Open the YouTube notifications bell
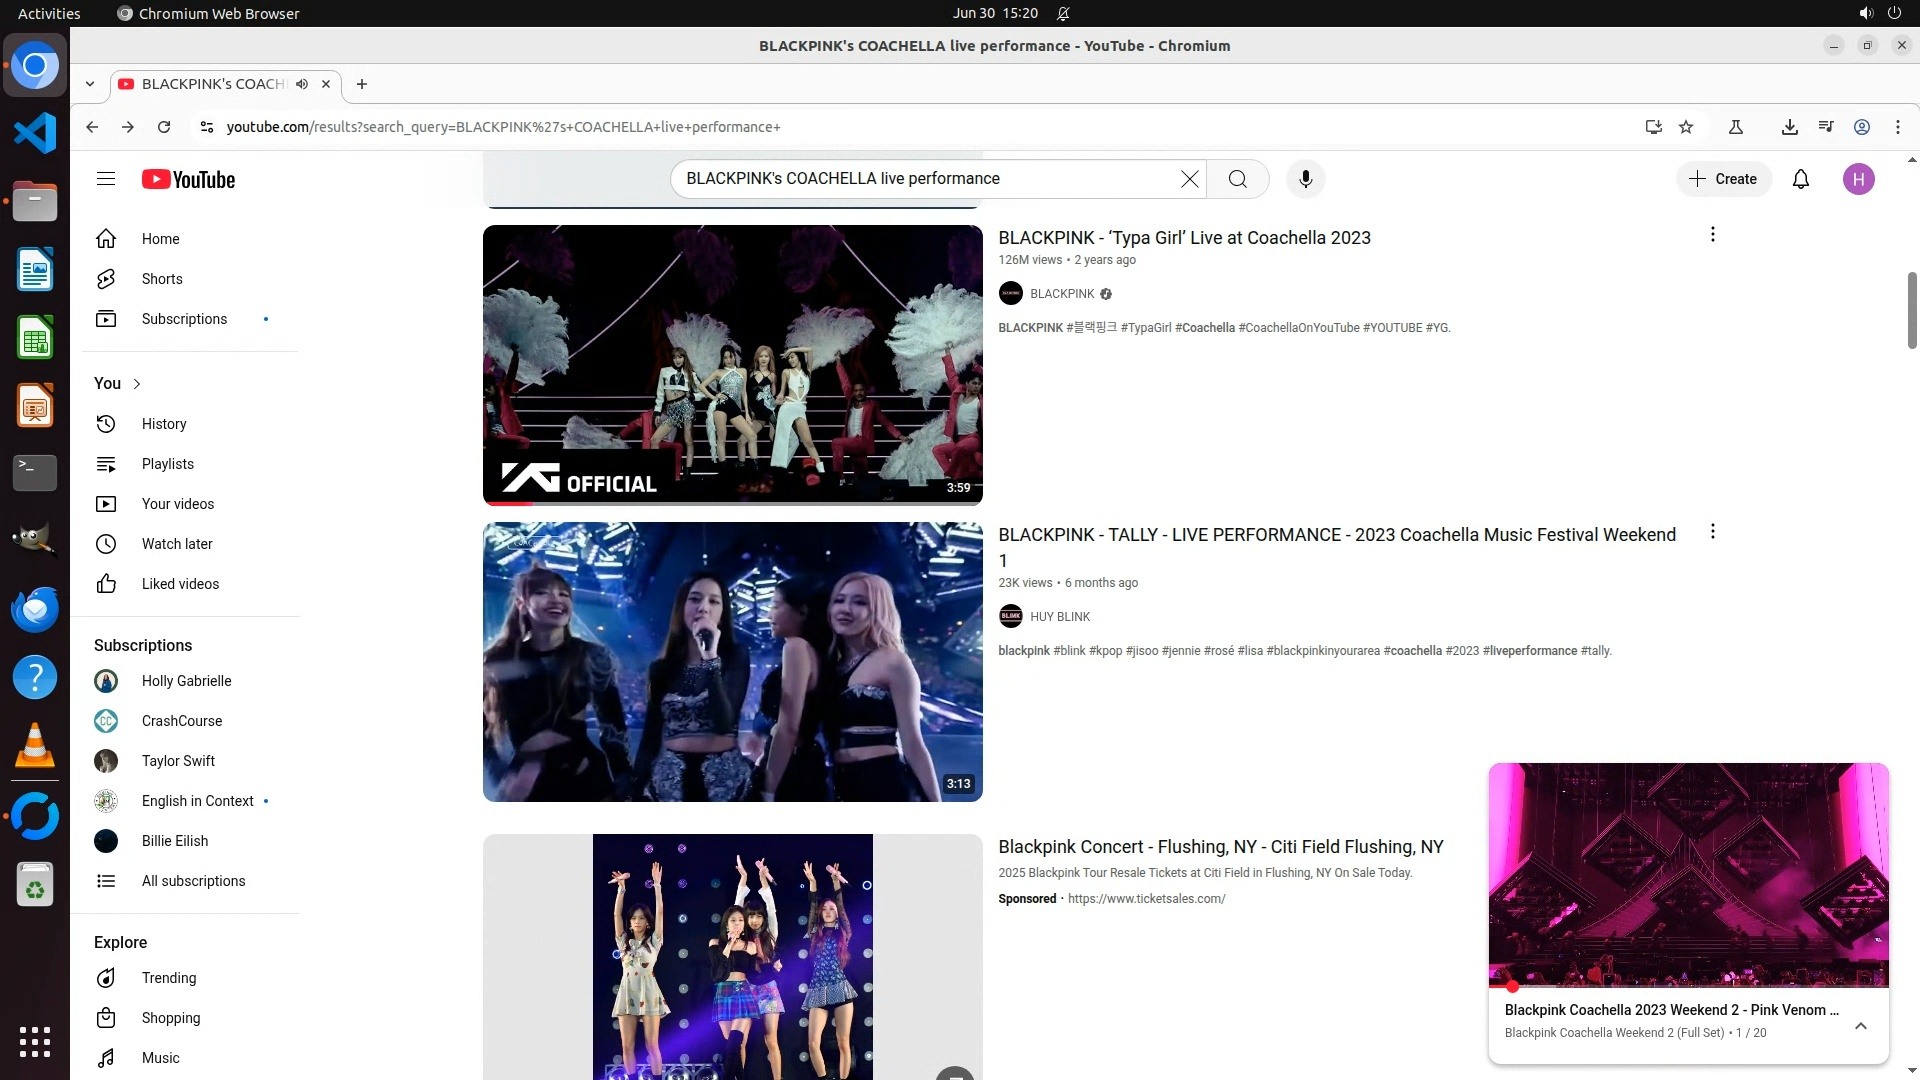 point(1800,179)
